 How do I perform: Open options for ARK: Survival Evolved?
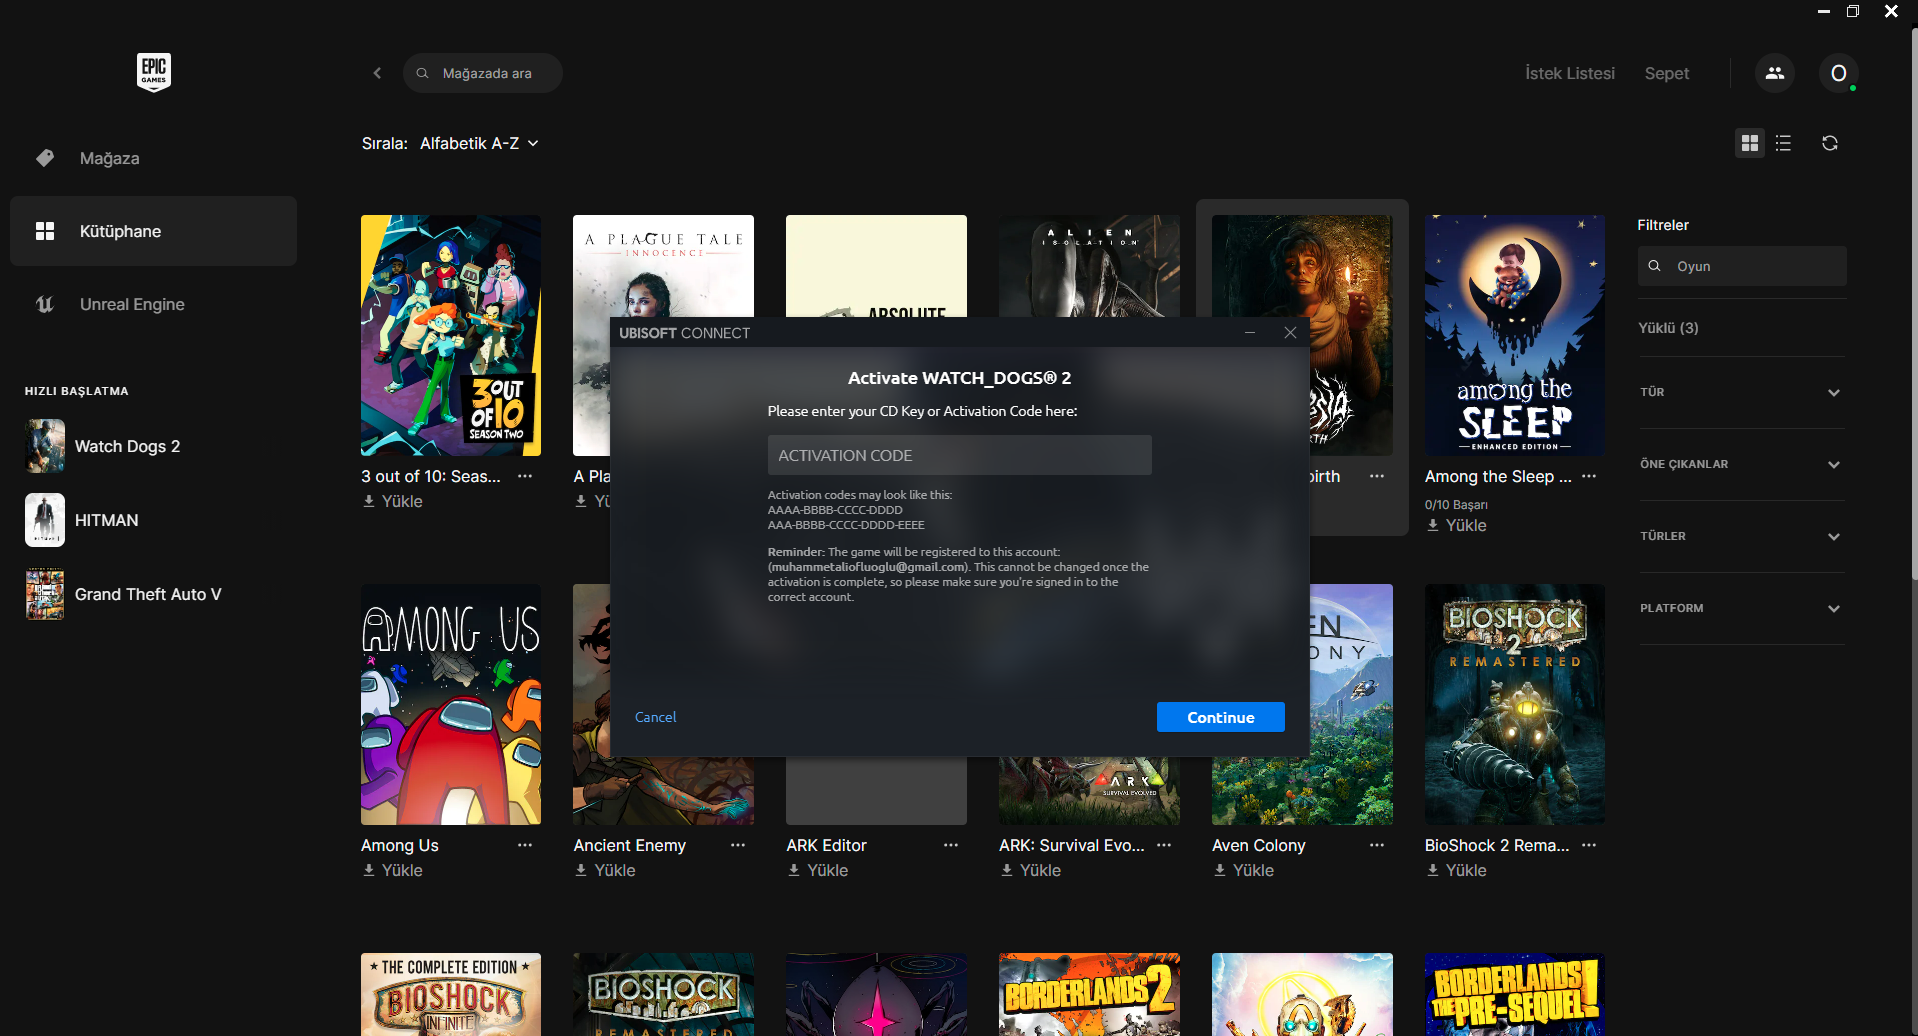click(x=1164, y=845)
